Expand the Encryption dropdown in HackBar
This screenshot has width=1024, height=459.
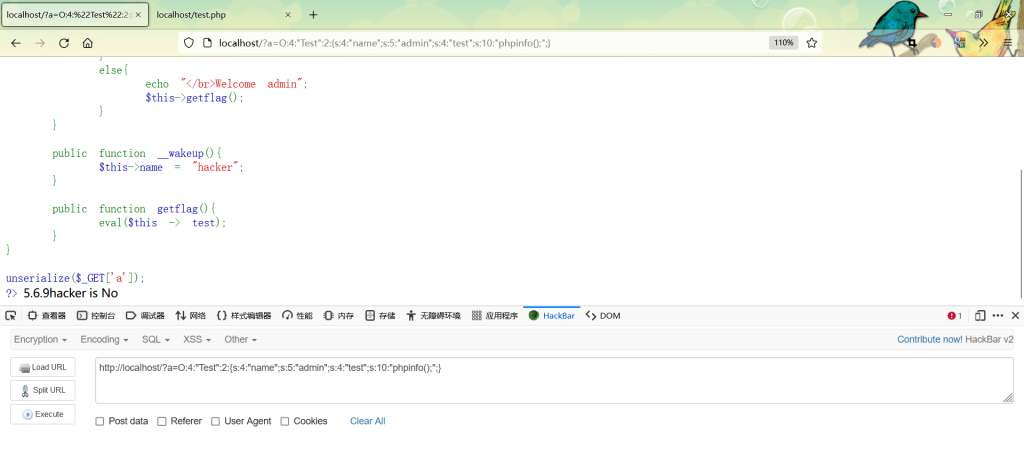[41, 340]
